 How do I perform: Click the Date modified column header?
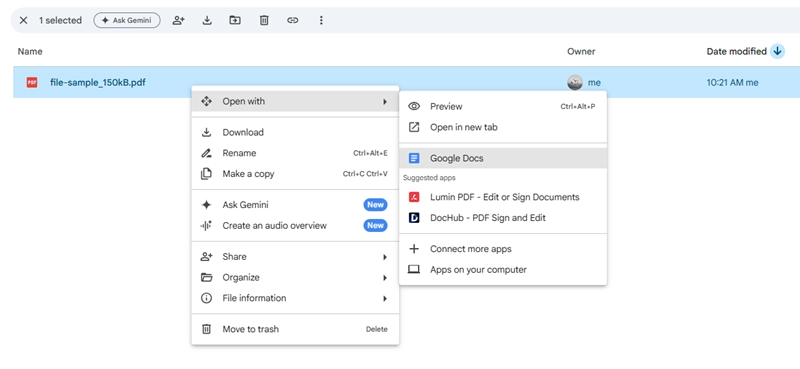[736, 52]
